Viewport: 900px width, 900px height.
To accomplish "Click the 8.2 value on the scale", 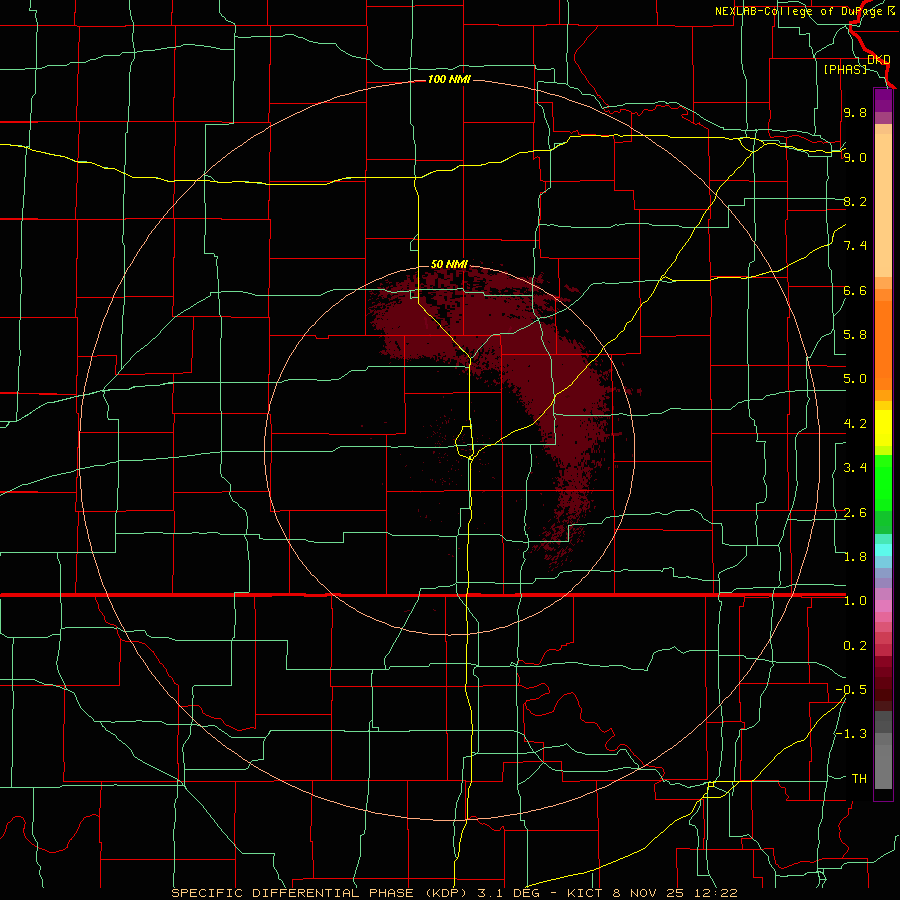I will [855, 201].
